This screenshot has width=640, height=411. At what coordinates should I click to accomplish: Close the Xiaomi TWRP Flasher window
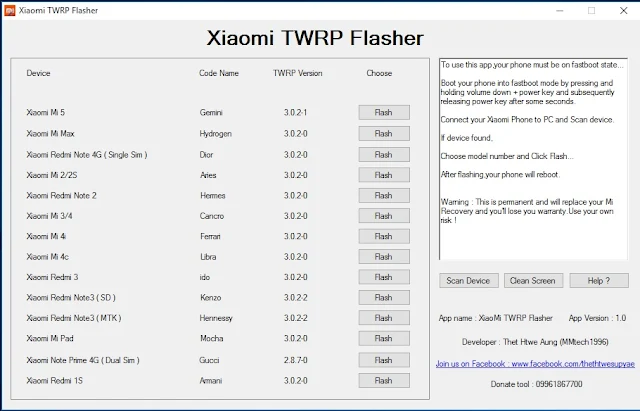[624, 11]
